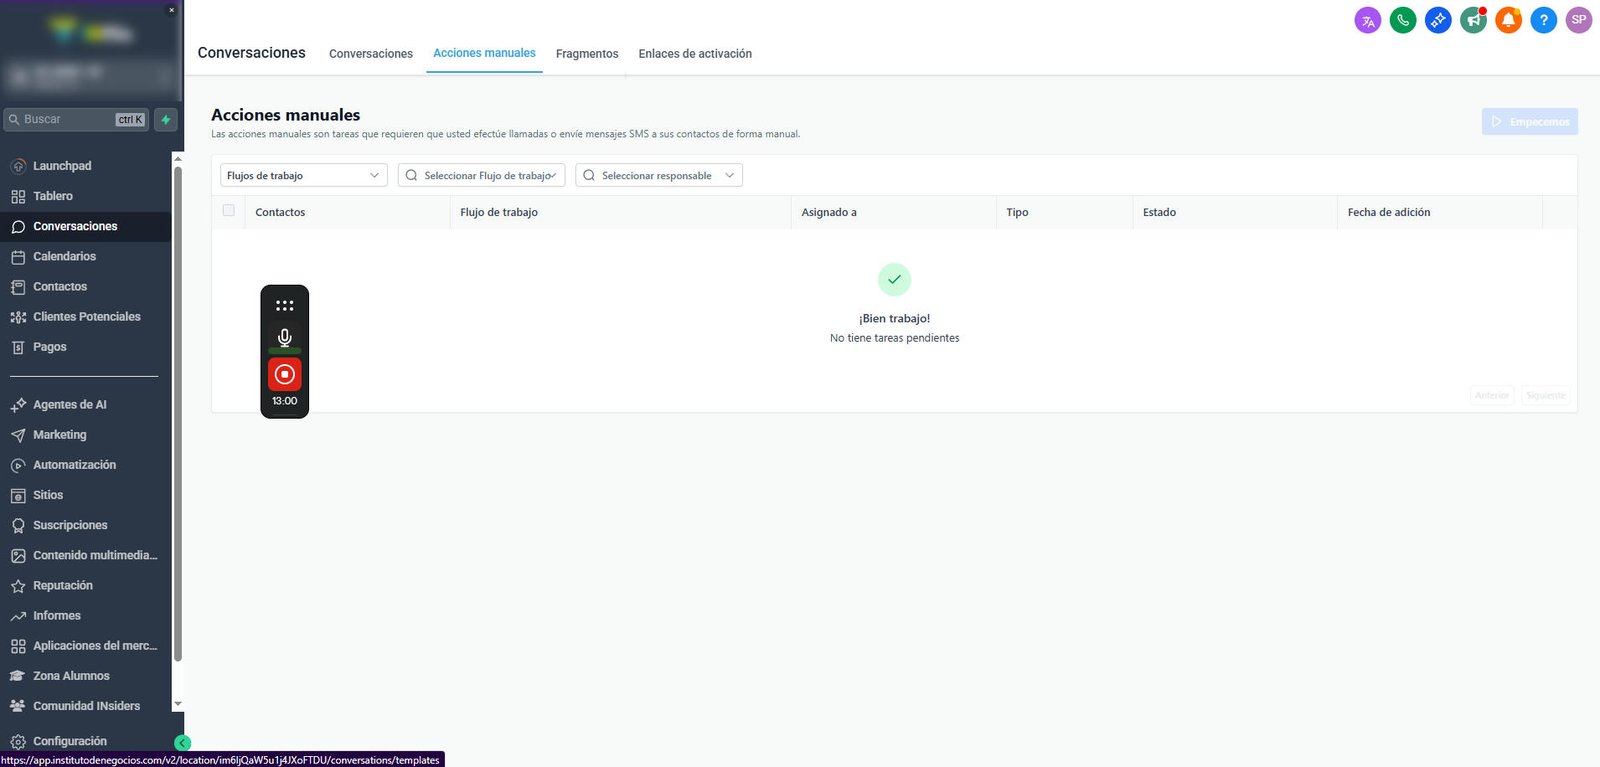Click the Anterior pagination button
Image resolution: width=1600 pixels, height=767 pixels.
coord(1492,396)
